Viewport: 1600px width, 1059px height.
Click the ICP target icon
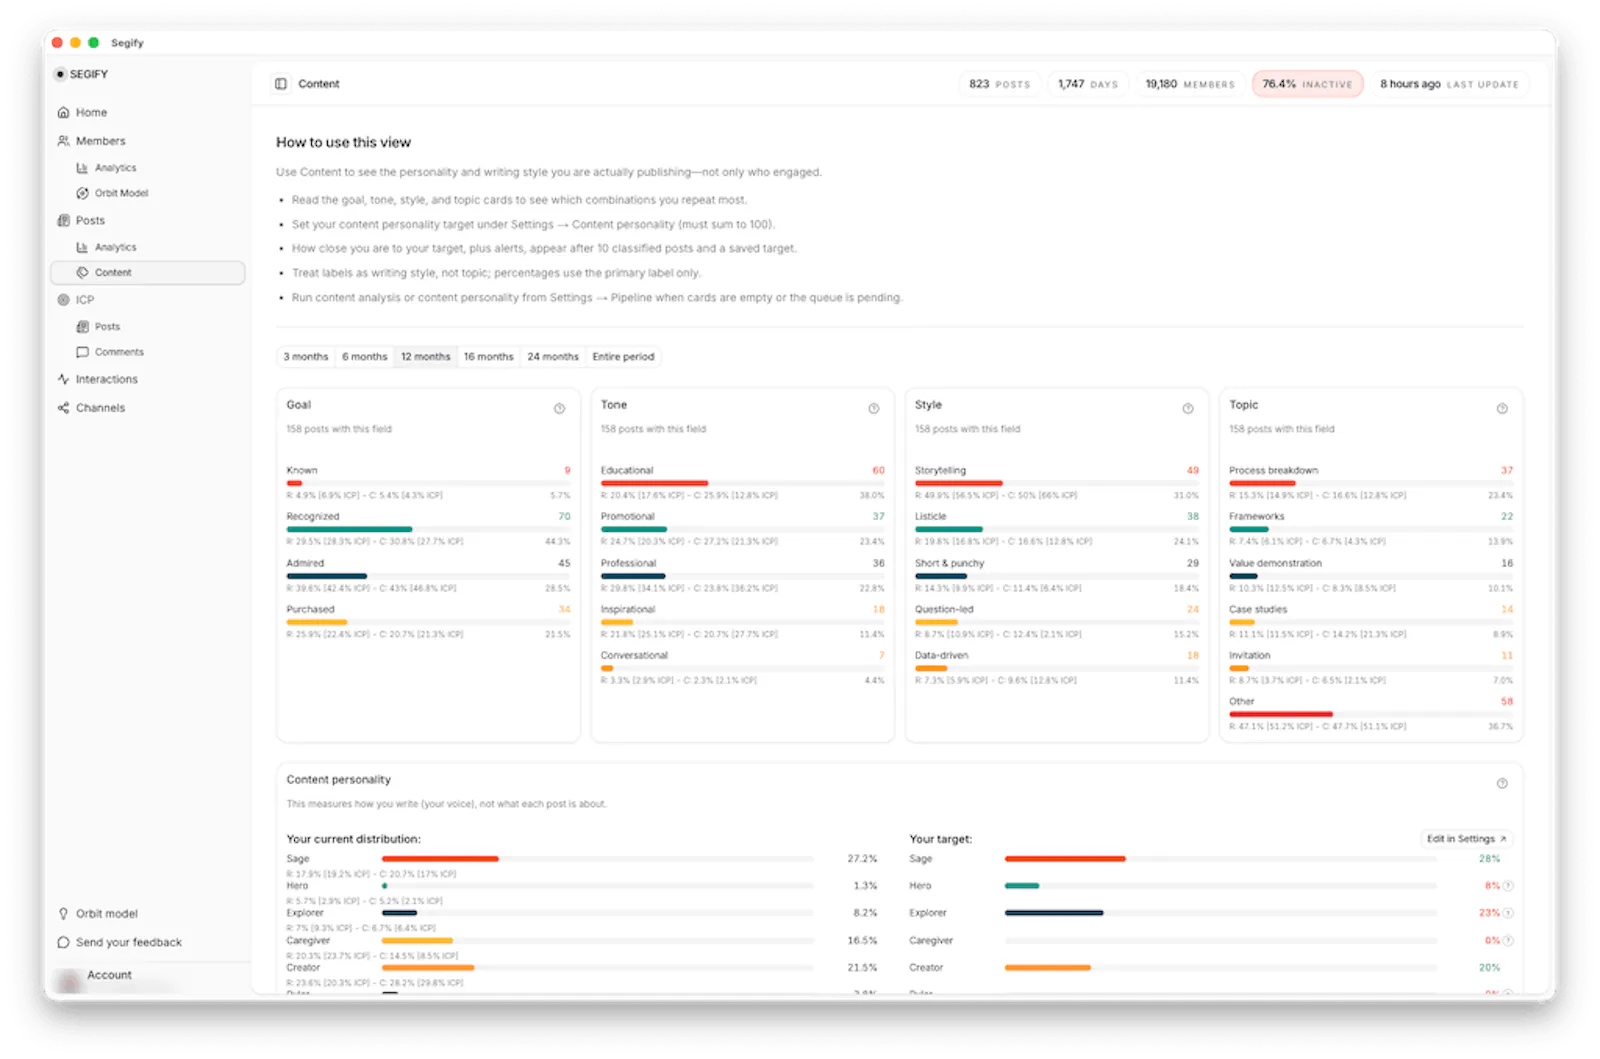pyautogui.click(x=64, y=300)
